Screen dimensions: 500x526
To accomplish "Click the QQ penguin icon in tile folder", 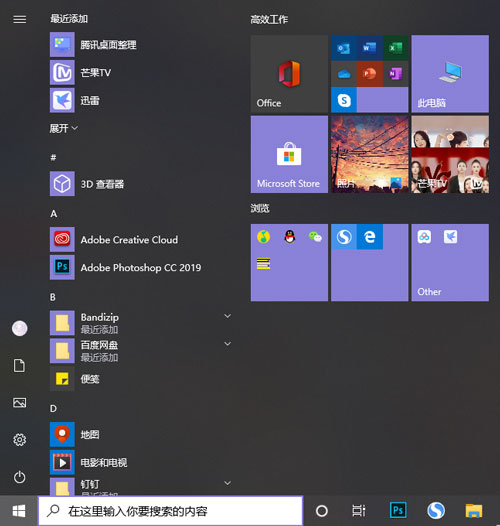I will pos(290,237).
